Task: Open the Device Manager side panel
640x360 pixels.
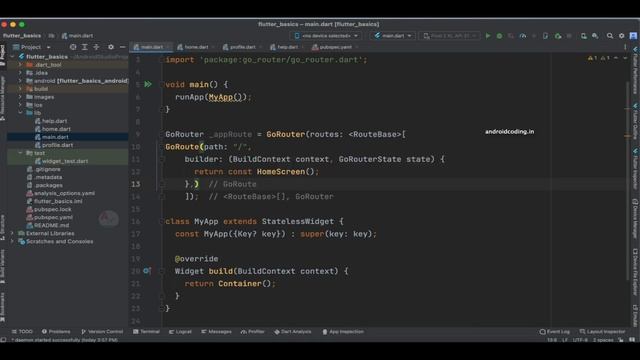Action: [635, 218]
